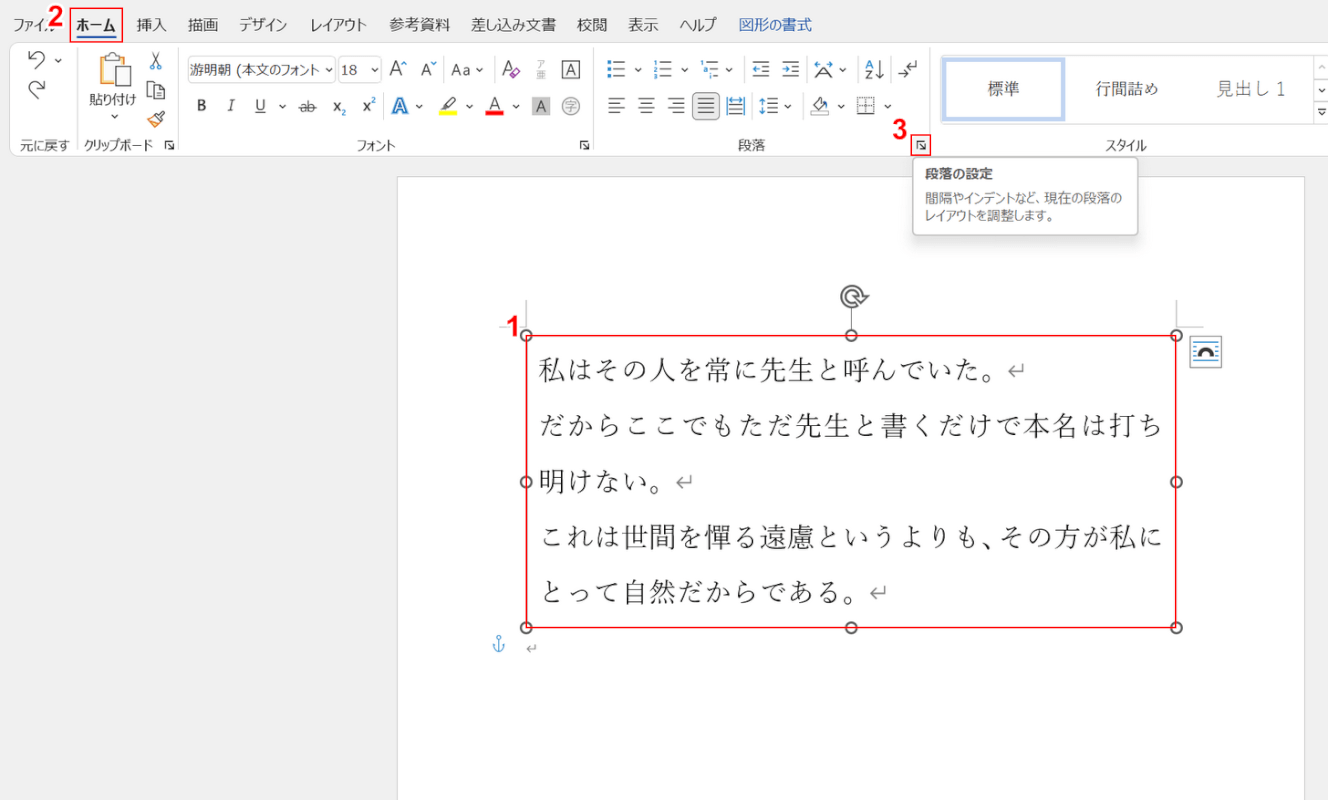Apply yellow text highlight color
This screenshot has width=1328, height=800.
[448, 106]
